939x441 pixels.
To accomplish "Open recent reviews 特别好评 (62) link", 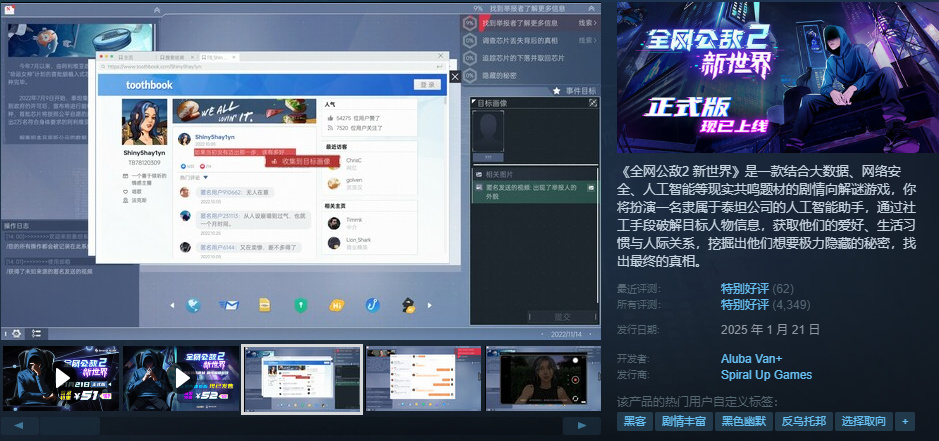I will [x=757, y=289].
